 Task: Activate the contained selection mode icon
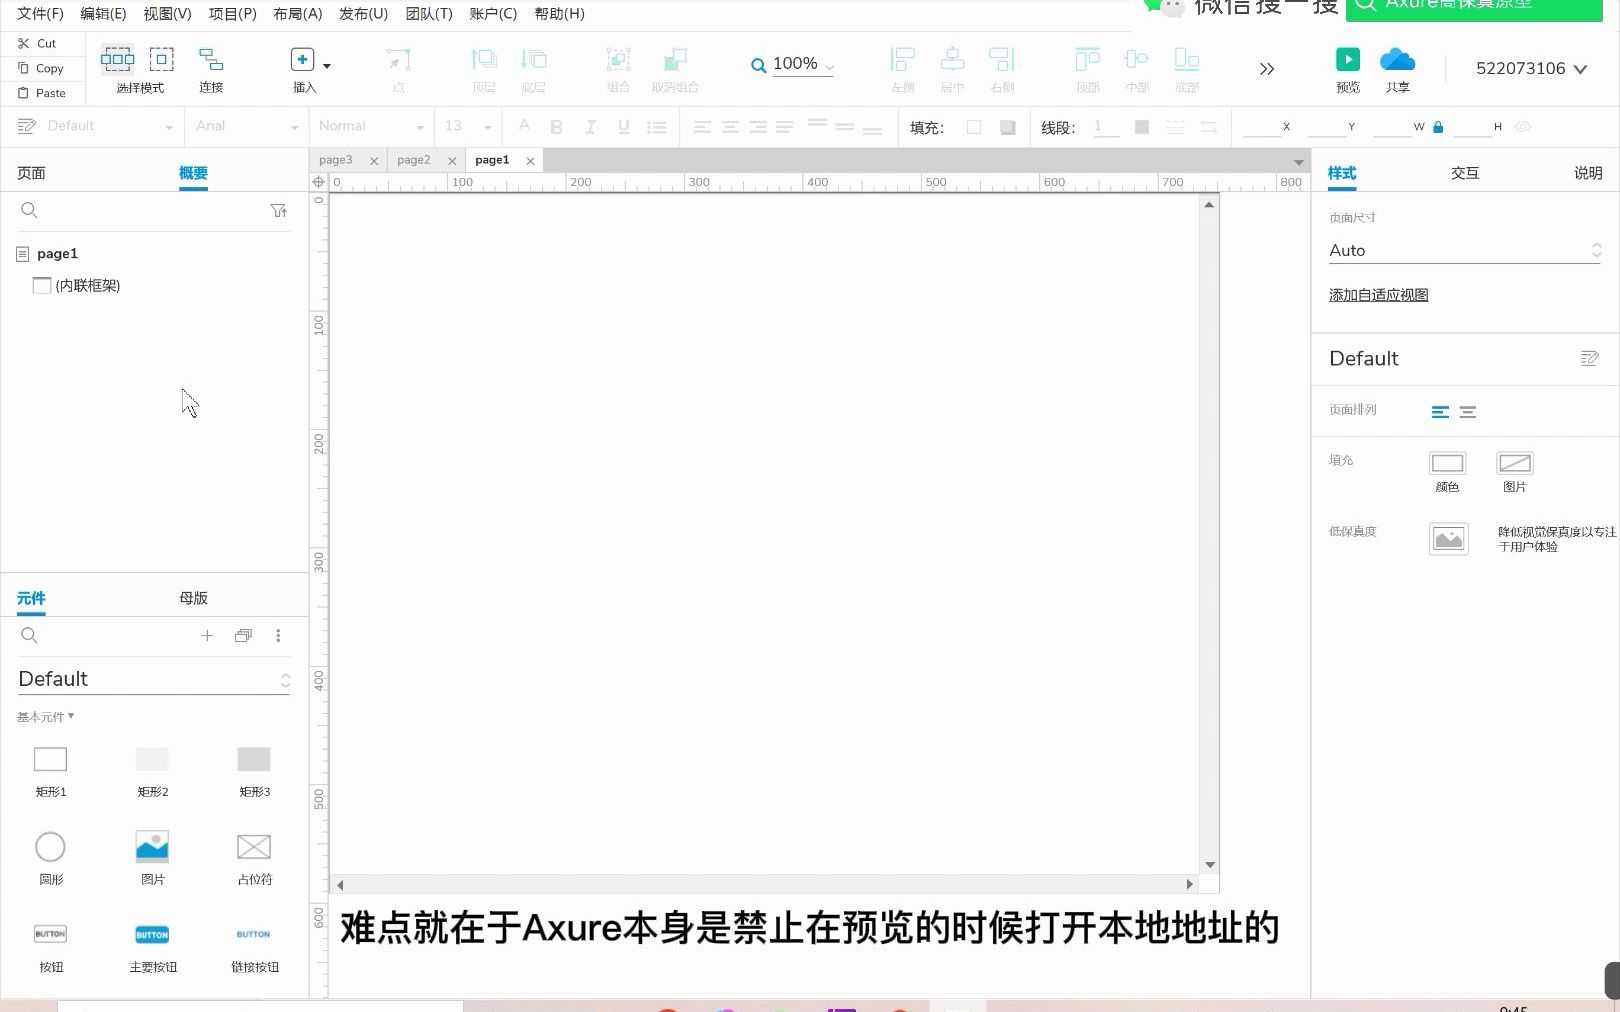(x=161, y=59)
